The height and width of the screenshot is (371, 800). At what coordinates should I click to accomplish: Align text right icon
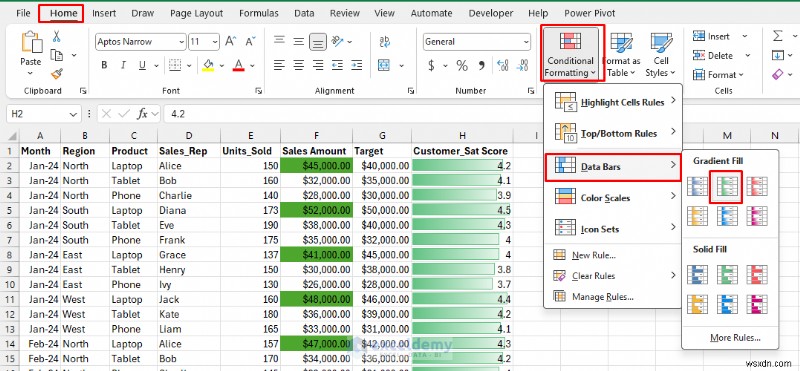pyautogui.click(x=318, y=65)
